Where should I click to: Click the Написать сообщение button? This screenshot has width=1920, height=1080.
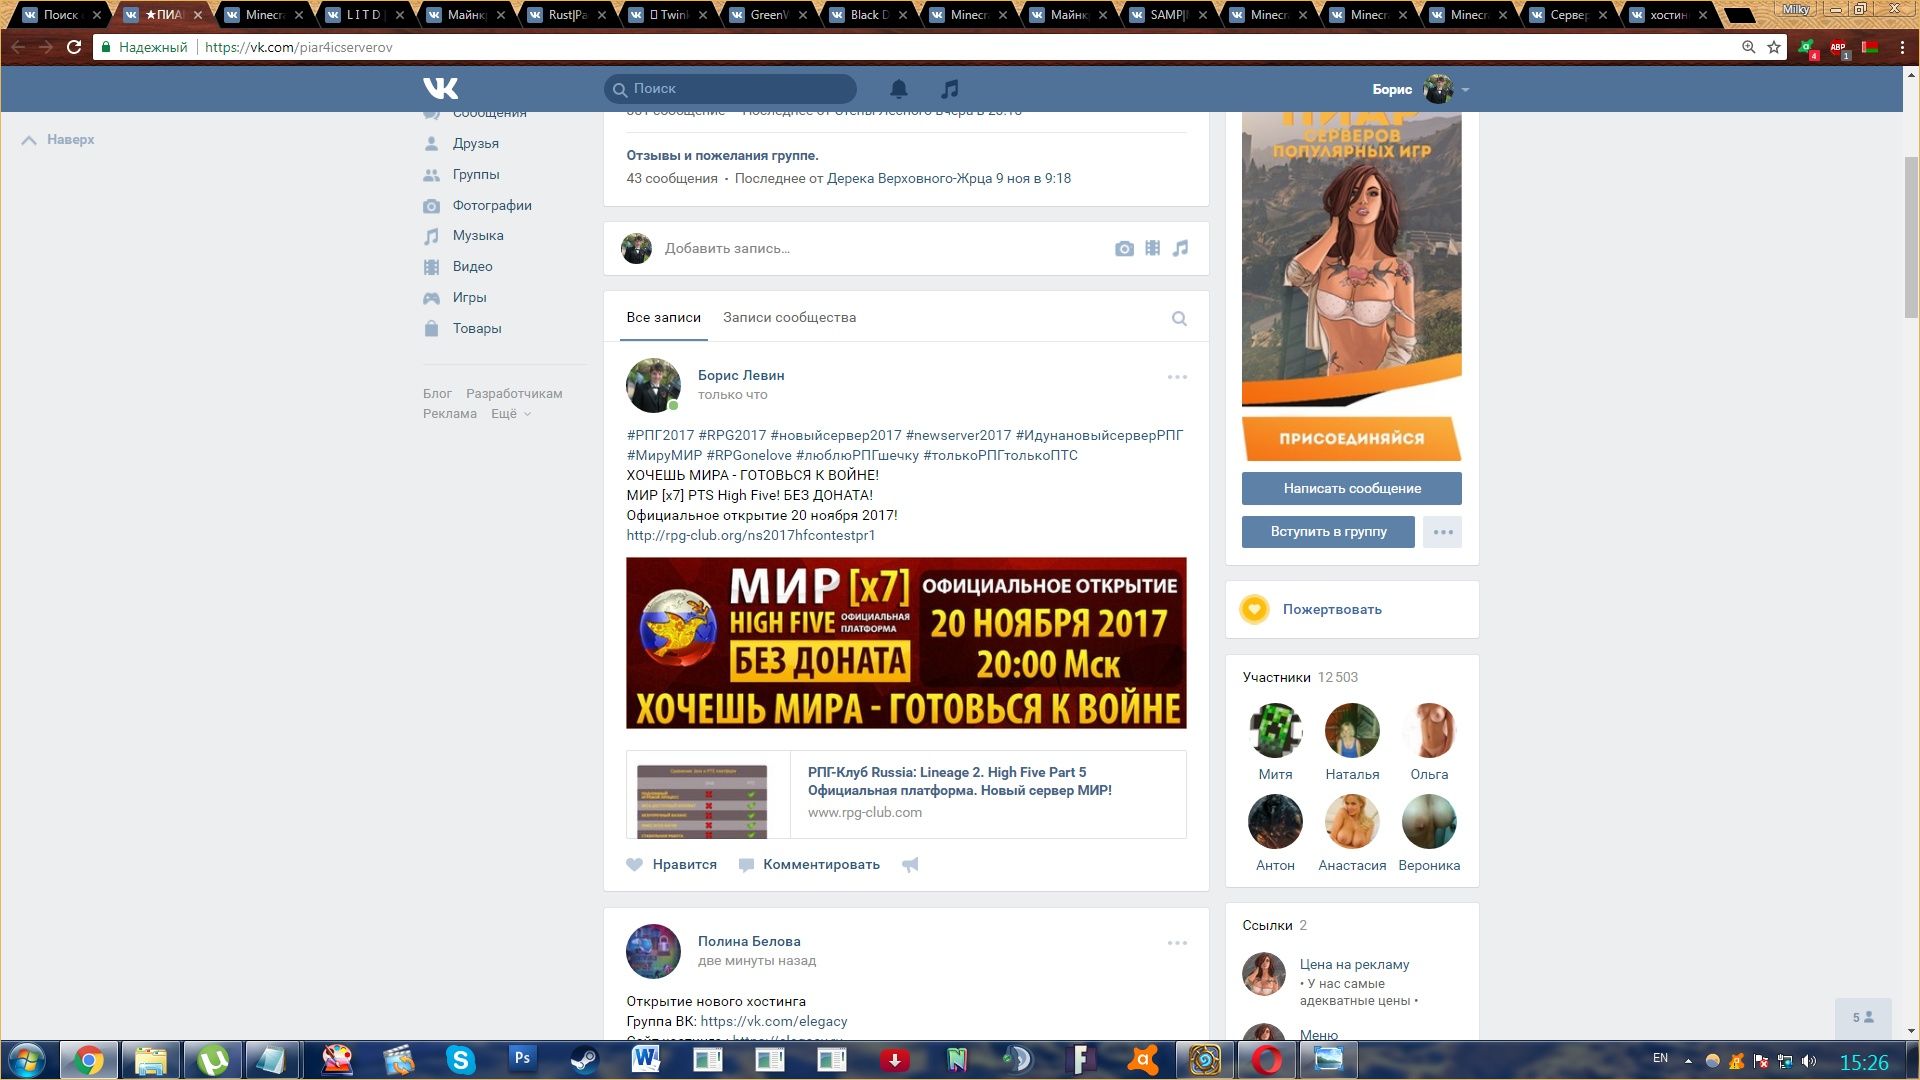1351,488
